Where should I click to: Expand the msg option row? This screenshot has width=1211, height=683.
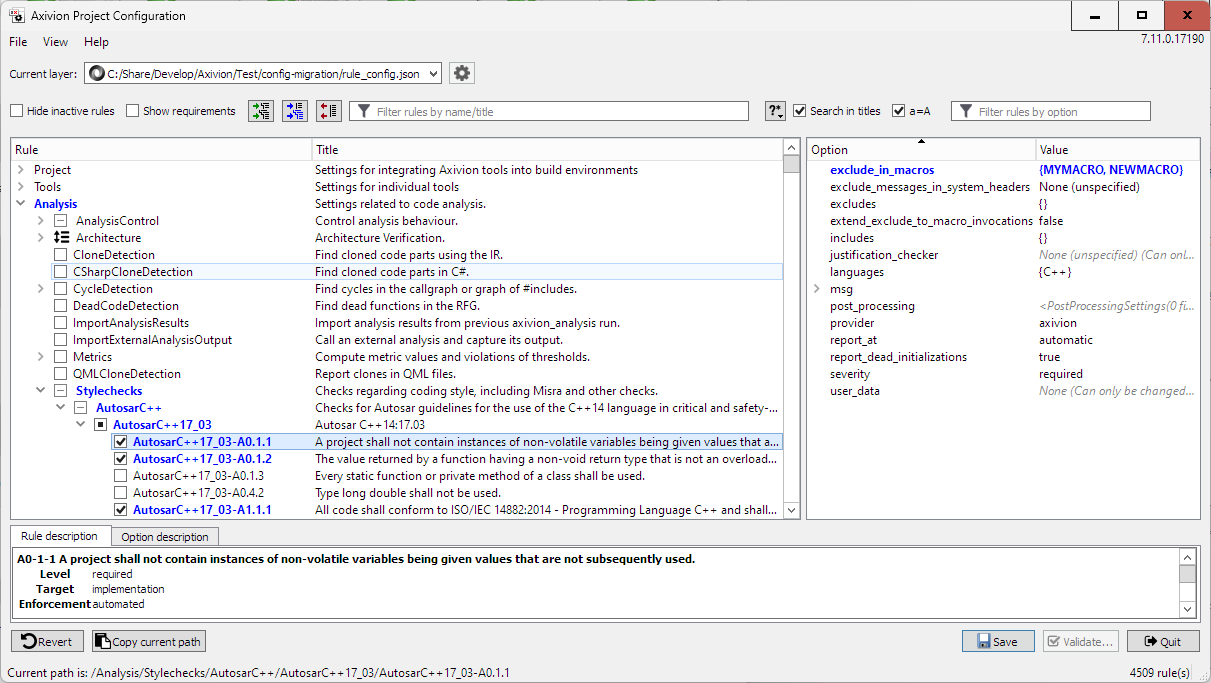click(818, 289)
